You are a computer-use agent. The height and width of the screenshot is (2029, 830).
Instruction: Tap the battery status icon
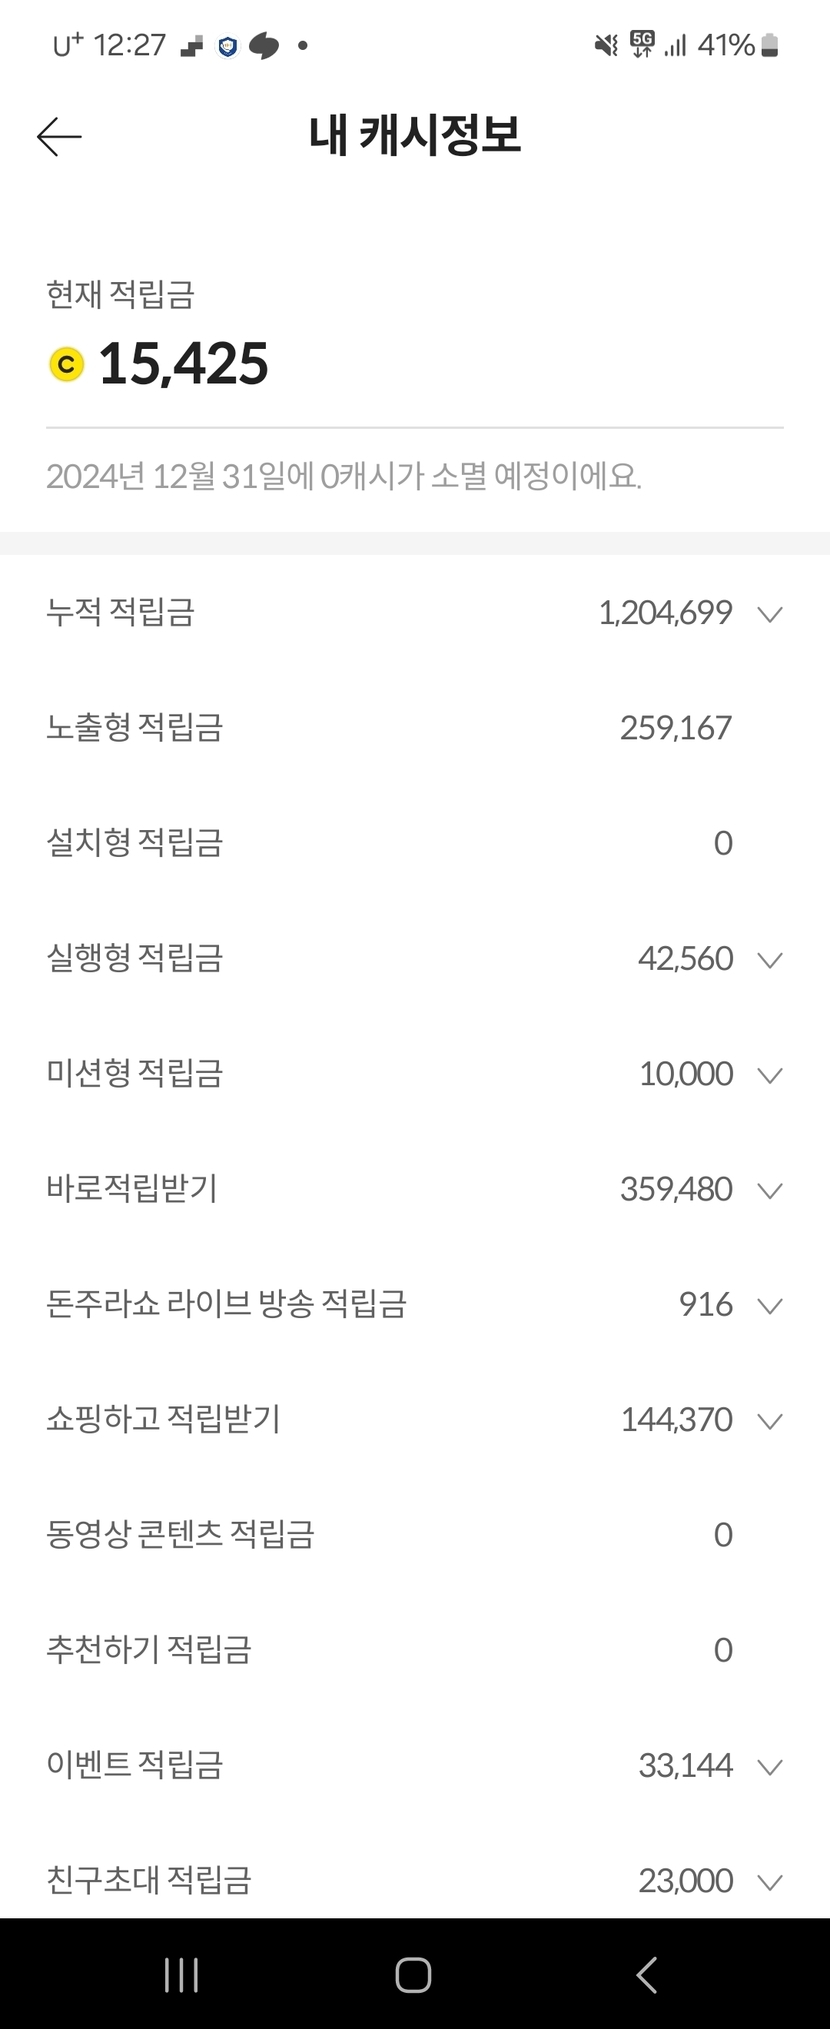[x=770, y=45]
